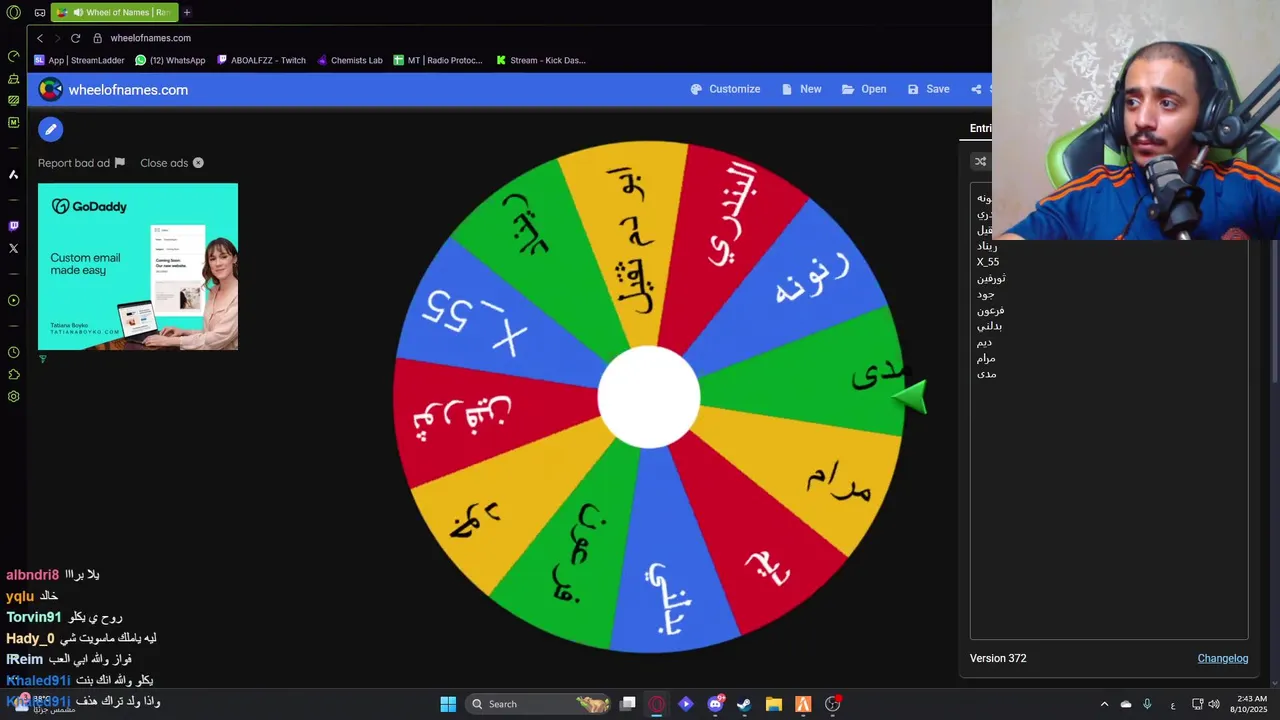1280x720 pixels.
Task: Open the Chemists Lab bookmark
Action: pos(349,60)
